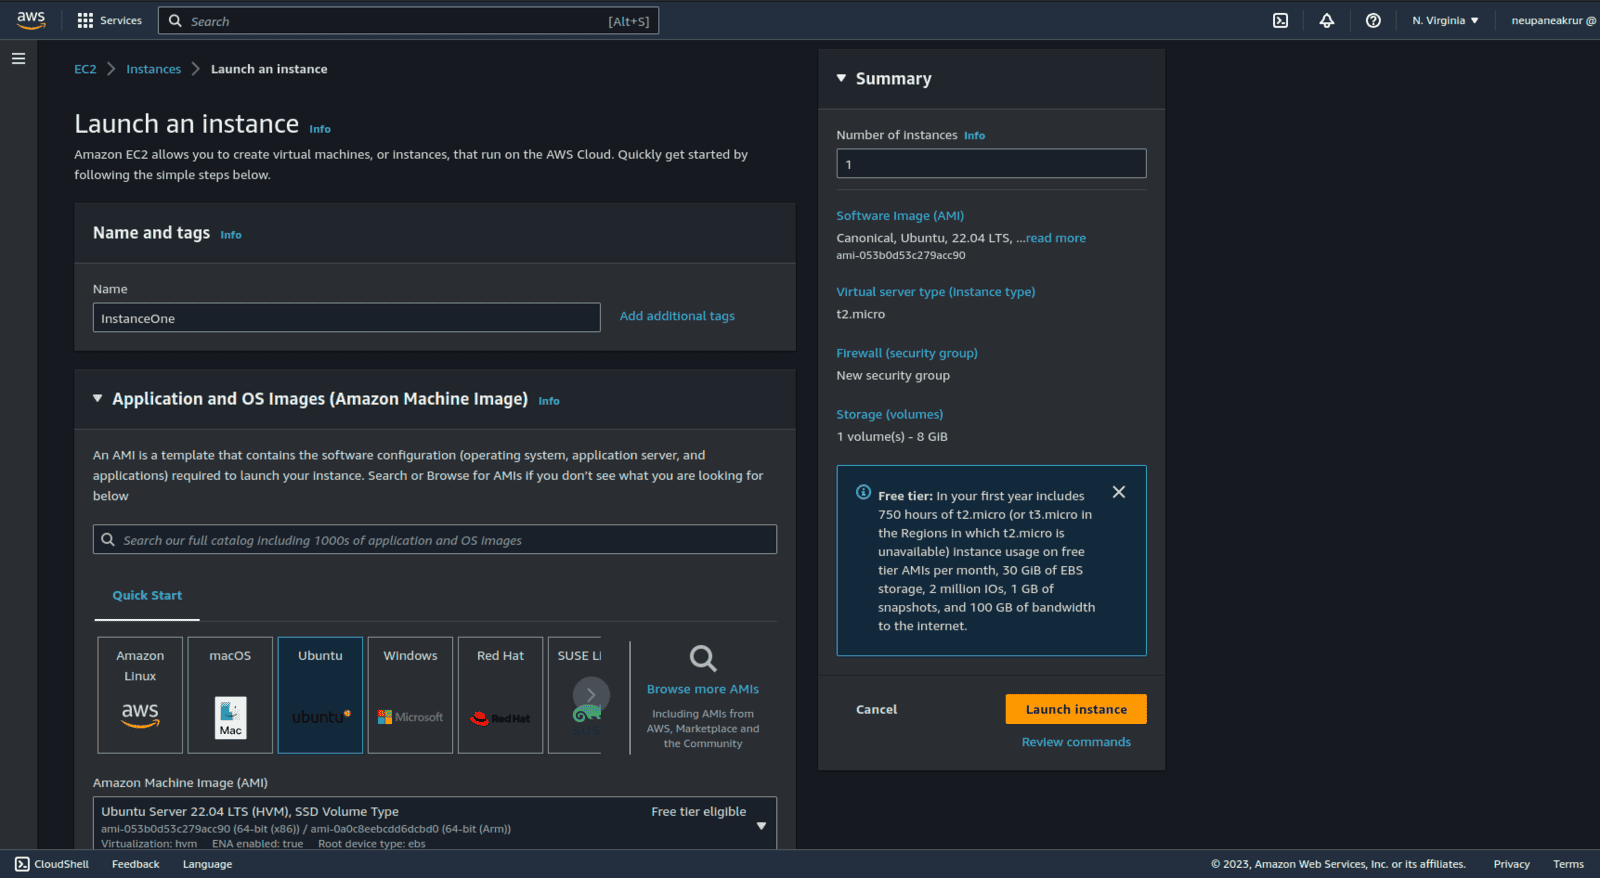The height and width of the screenshot is (878, 1600).
Task: Click the Browse more AMIs magnifier icon
Action: pos(703,658)
